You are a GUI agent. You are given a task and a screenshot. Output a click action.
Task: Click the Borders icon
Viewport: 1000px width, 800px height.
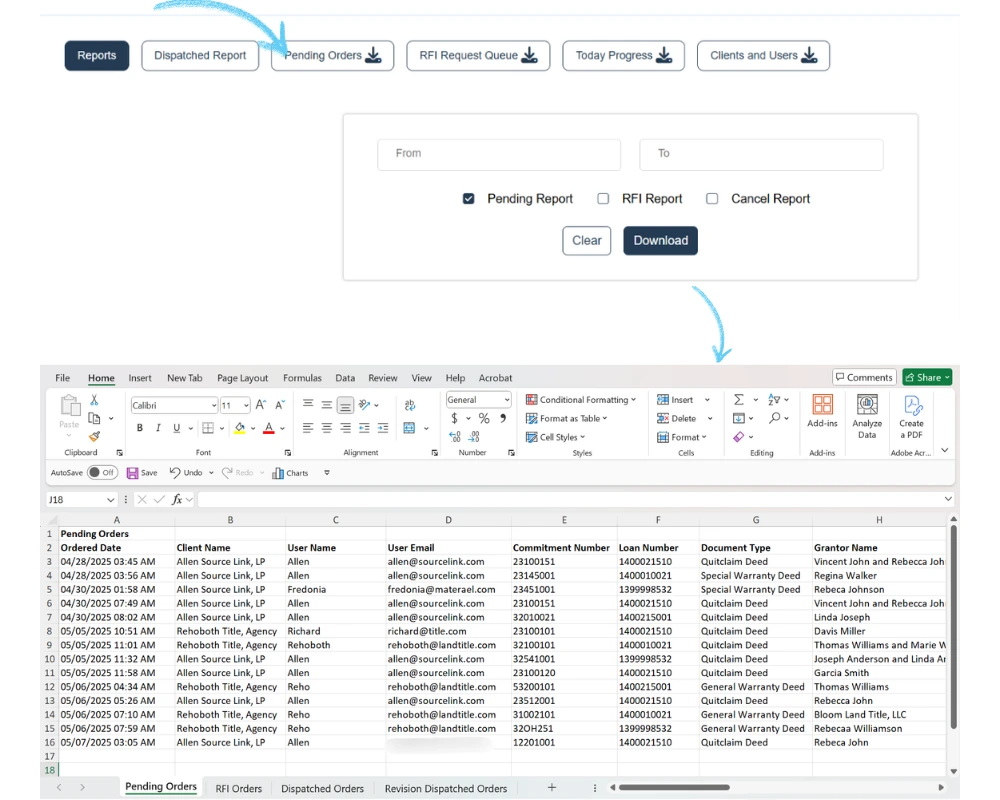pos(208,428)
